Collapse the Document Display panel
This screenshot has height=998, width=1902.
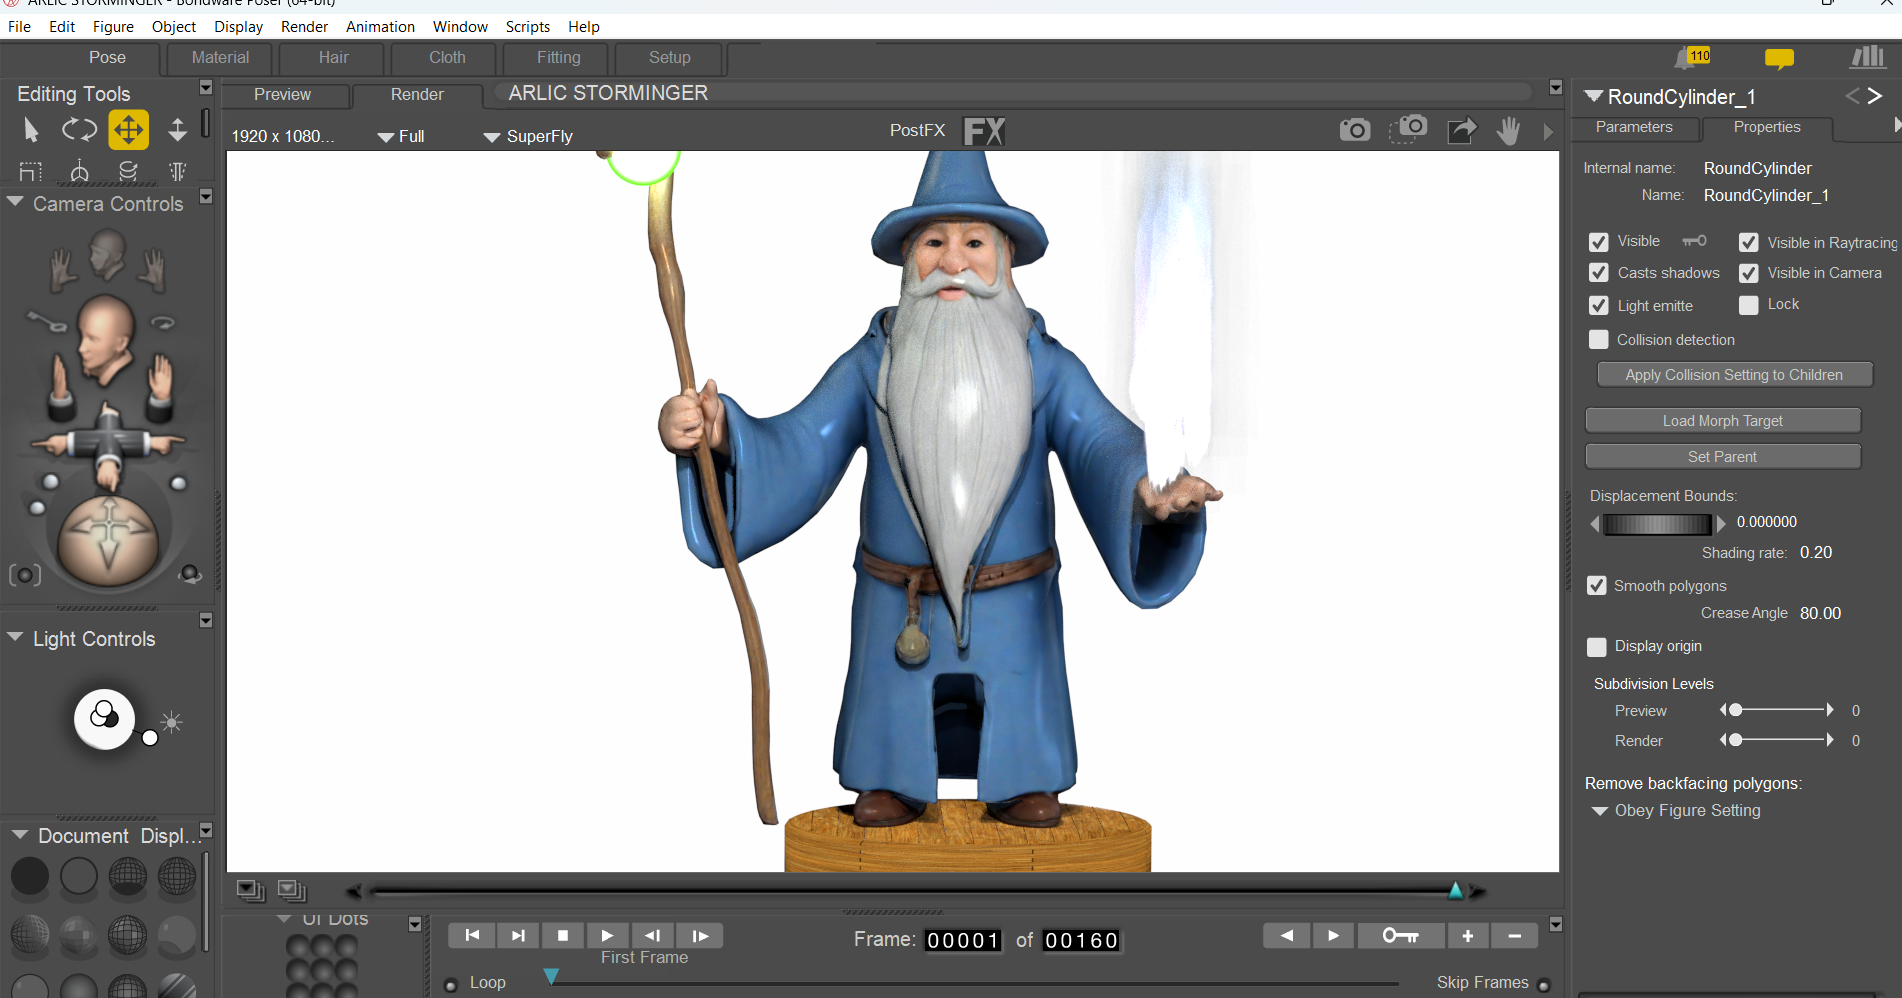click(x=19, y=834)
